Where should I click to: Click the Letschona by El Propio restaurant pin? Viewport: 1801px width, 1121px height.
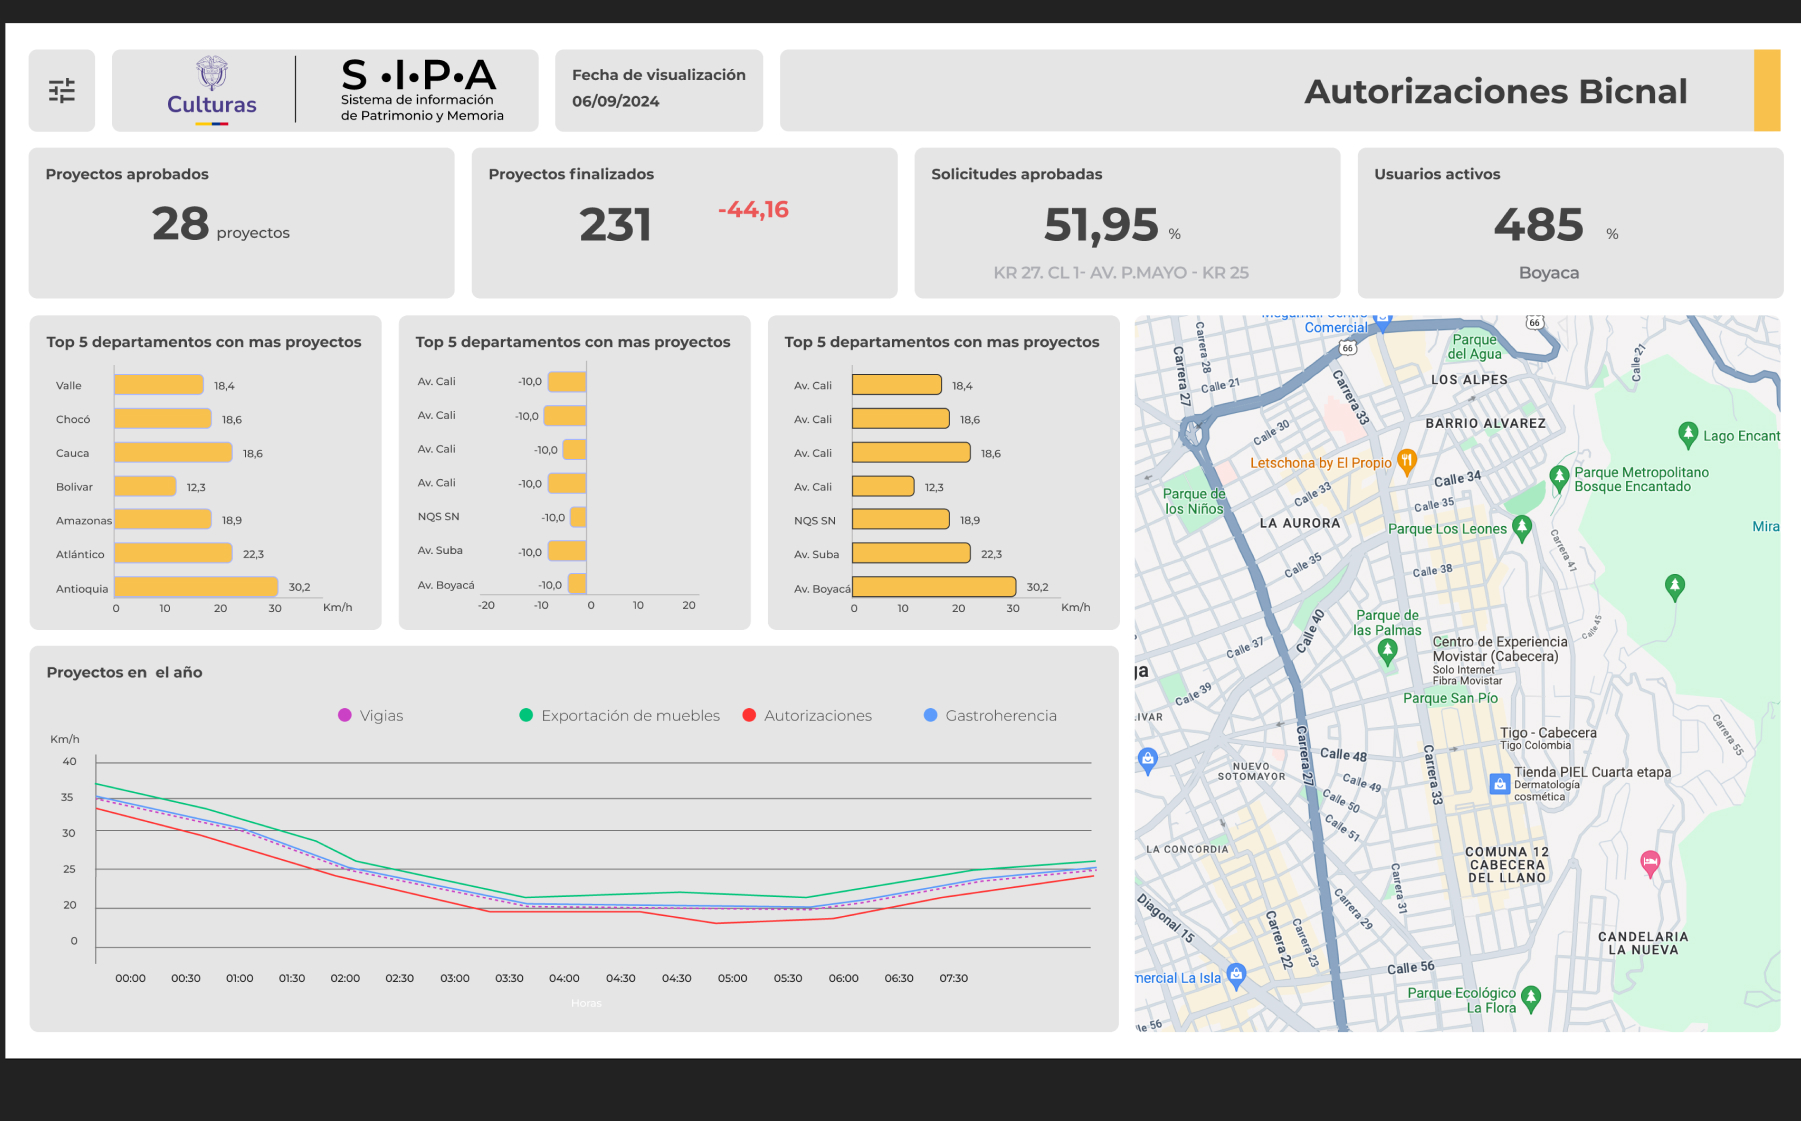tap(1407, 461)
